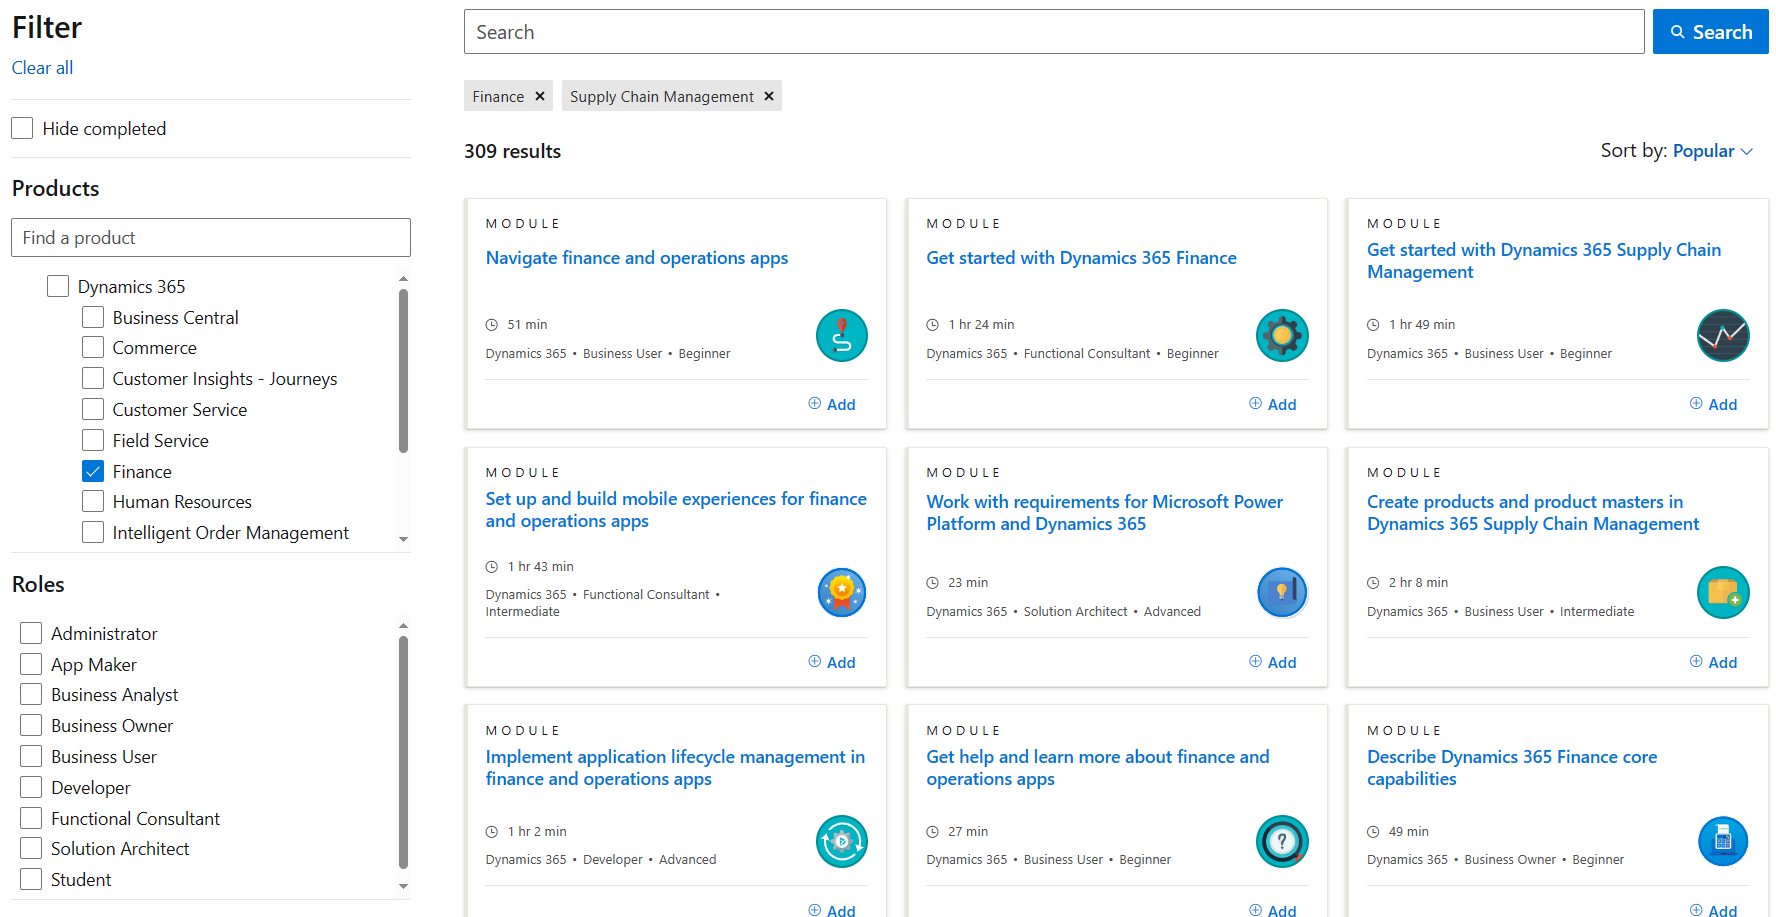
Task: Add the Navigate finance and operations apps module
Action: click(x=832, y=403)
